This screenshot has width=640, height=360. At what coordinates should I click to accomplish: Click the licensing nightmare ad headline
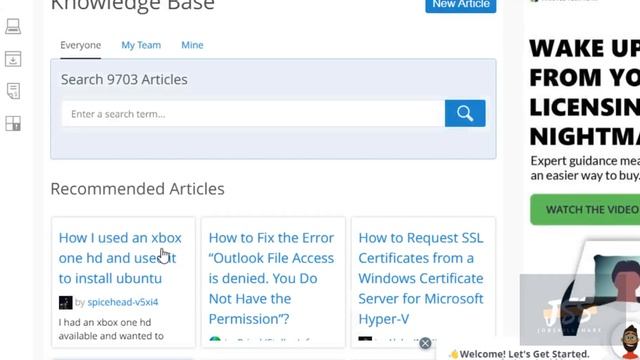click(x=584, y=92)
